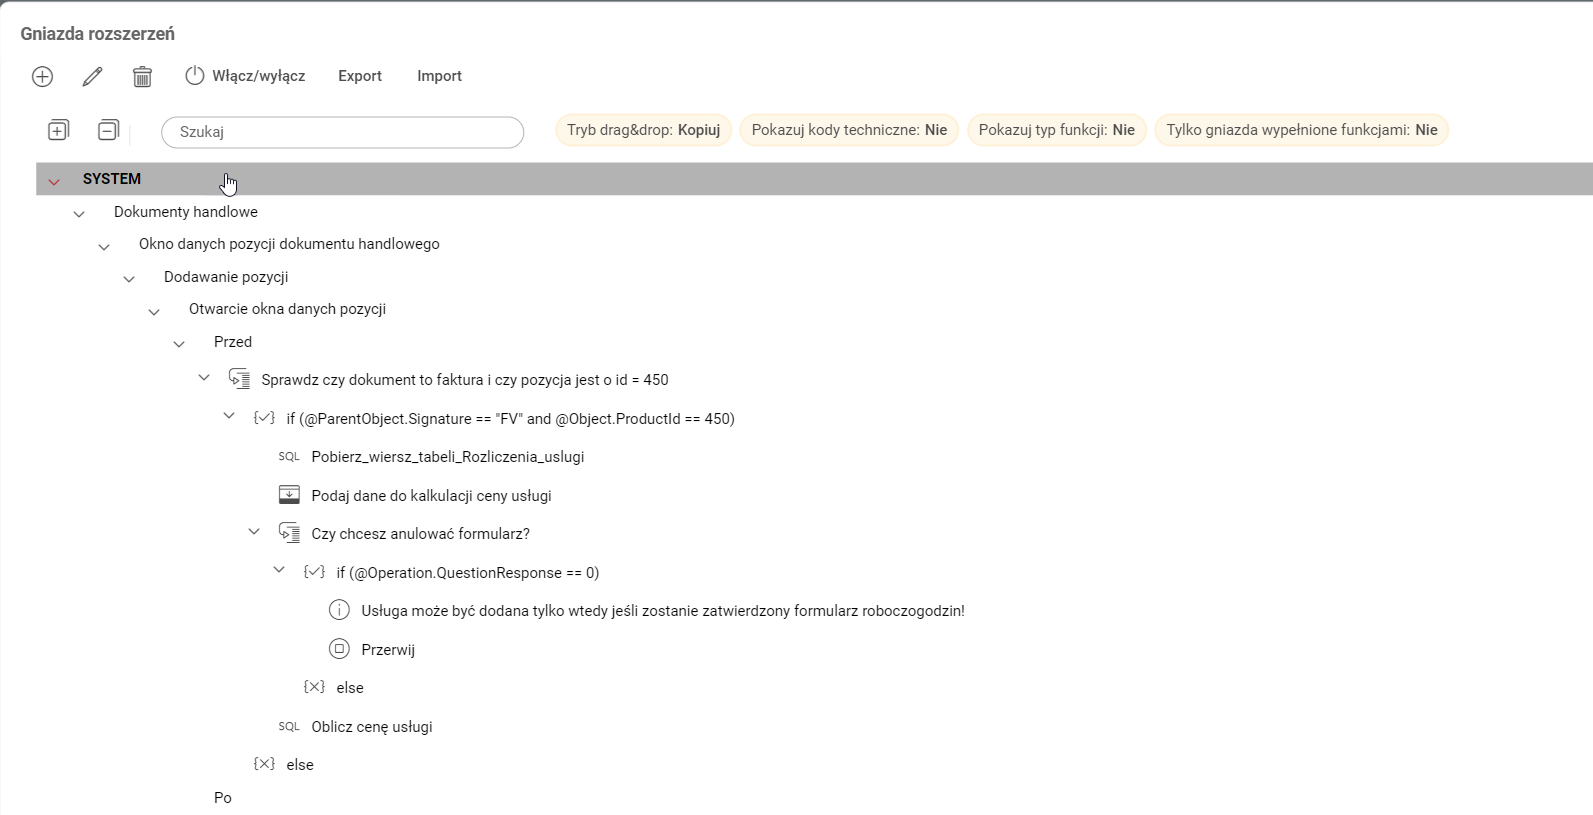Image resolution: width=1593 pixels, height=815 pixels.
Task: Click the trash delete icon
Action: 142,77
